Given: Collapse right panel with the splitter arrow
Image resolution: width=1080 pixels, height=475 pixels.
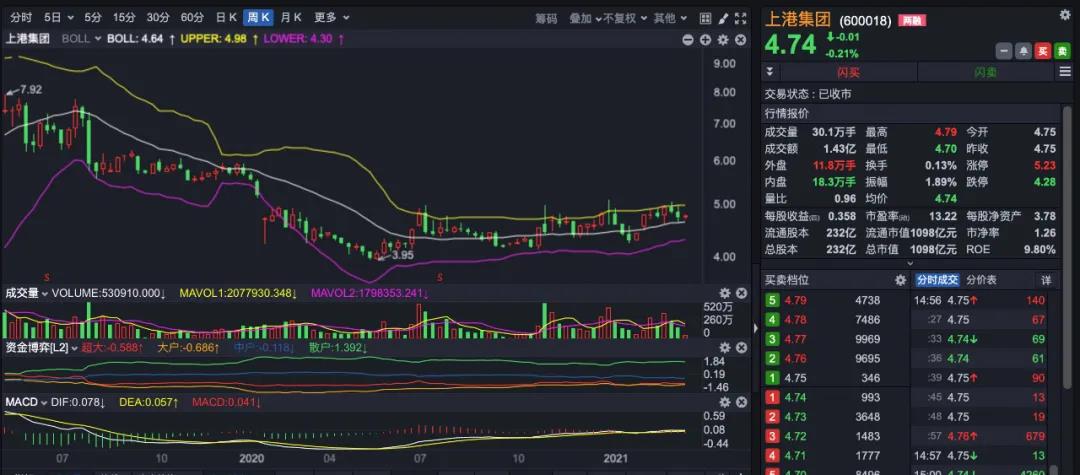Looking at the screenshot, I should 756,328.
